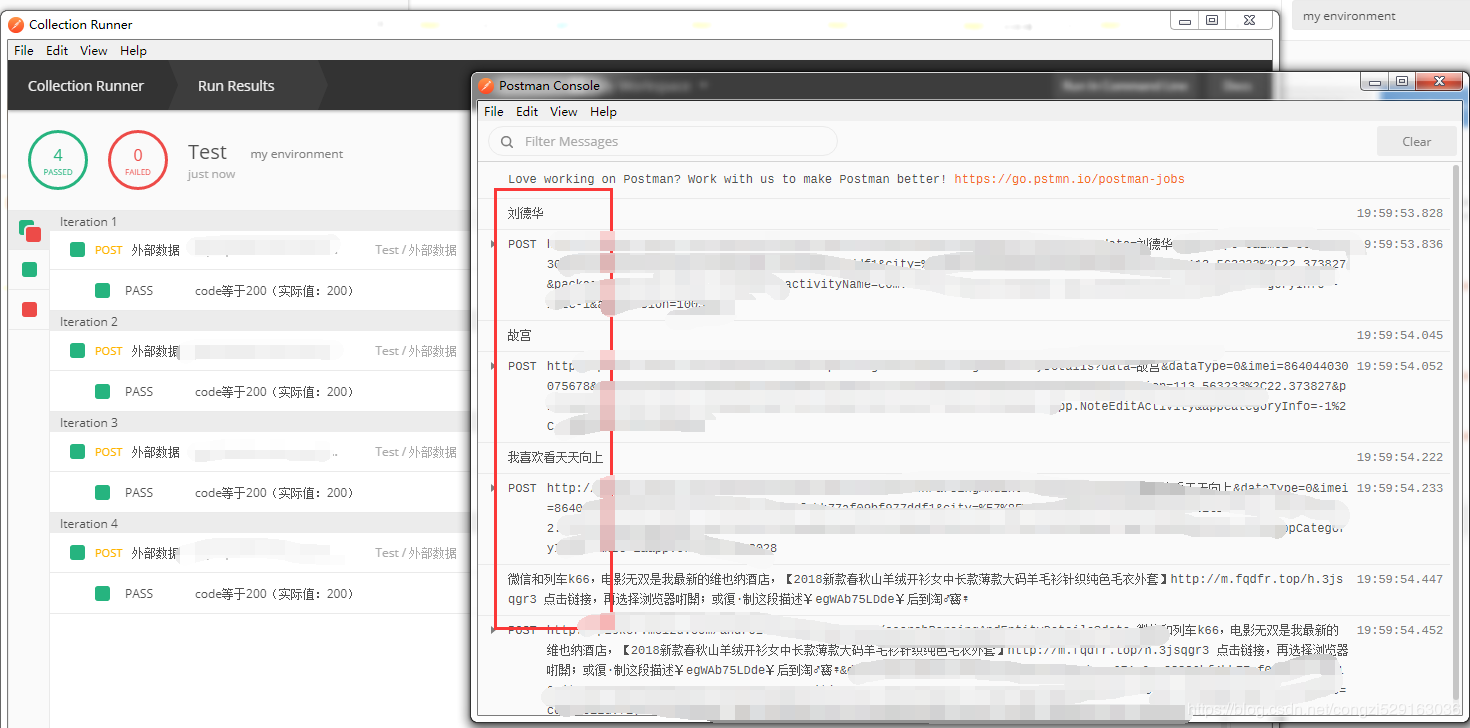Click the green PASS square under Iteration 4
Viewport: 1470px width, 728px height.
102,594
